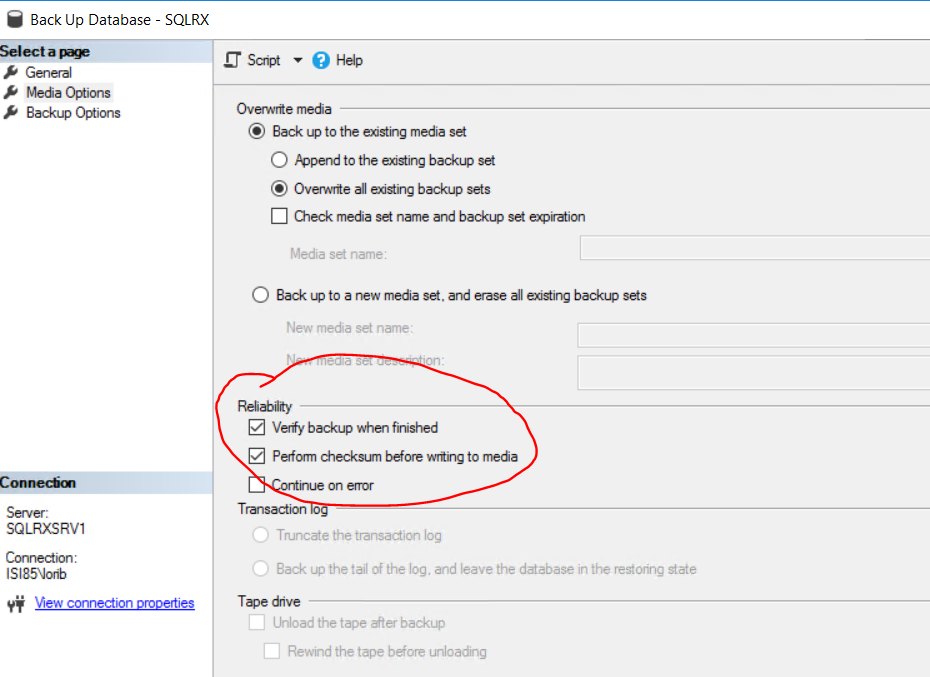
Task: Select Back up the tail of the log
Action: tap(260, 568)
